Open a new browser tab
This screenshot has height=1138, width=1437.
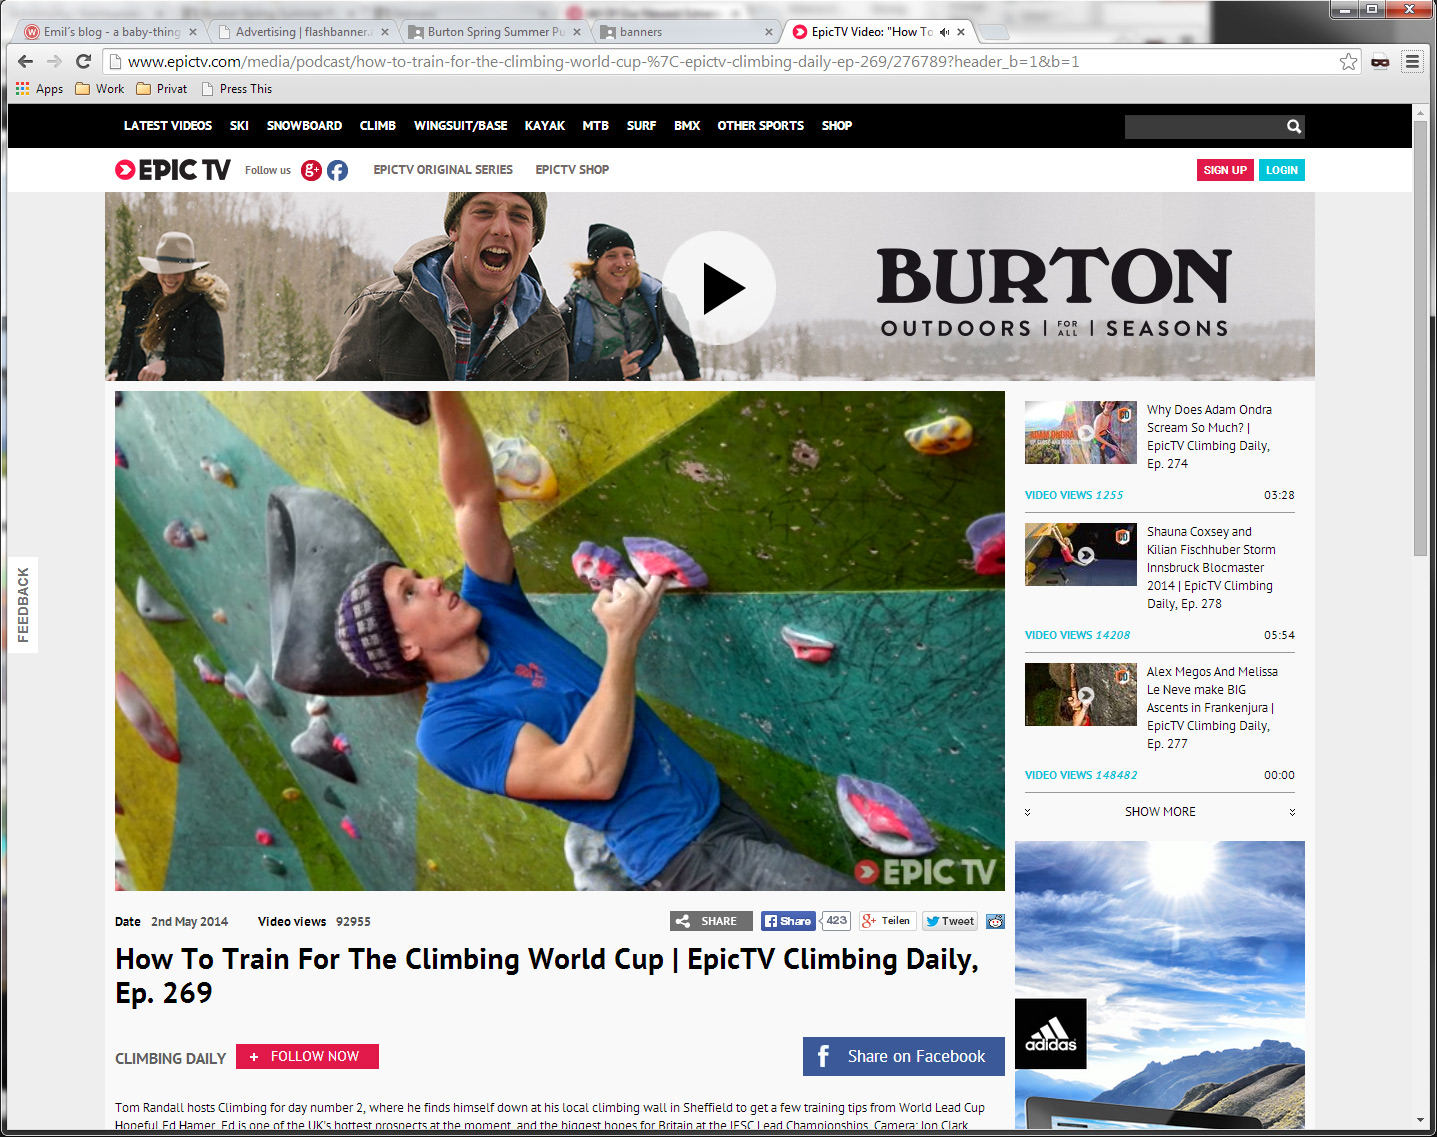[x=993, y=32]
